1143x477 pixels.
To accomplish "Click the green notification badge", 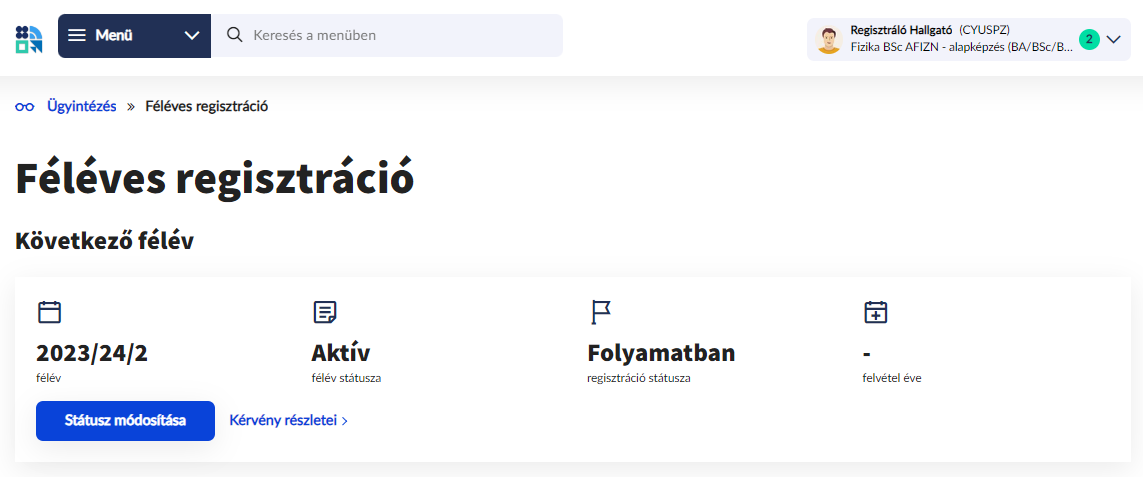I will (1089, 39).
